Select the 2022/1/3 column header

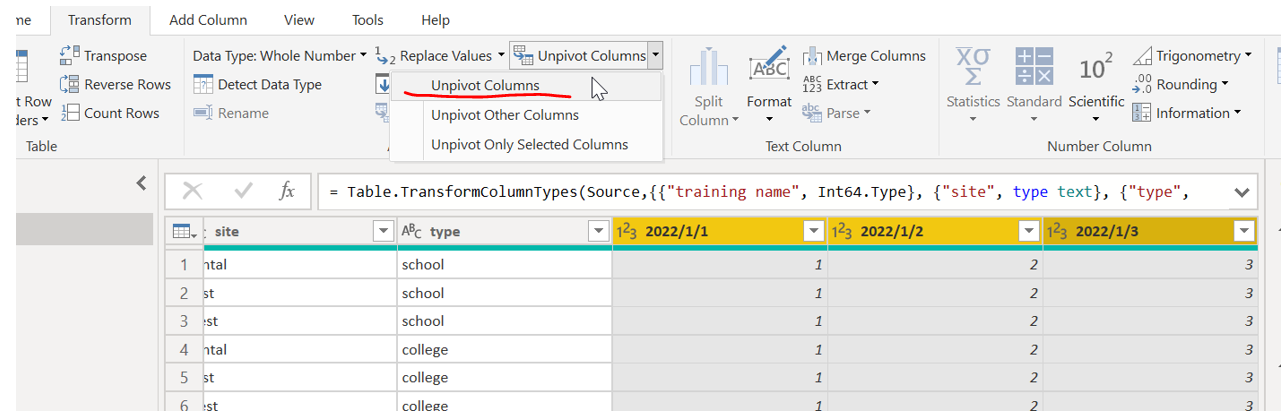tap(1150, 231)
